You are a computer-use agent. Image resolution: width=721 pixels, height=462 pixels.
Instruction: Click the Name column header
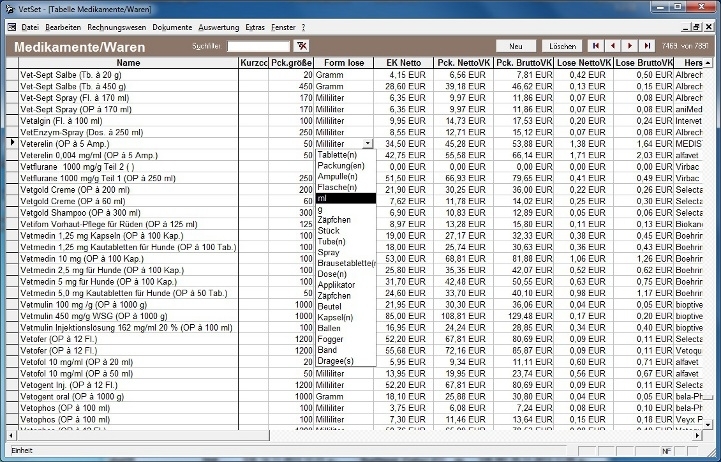[x=128, y=63]
